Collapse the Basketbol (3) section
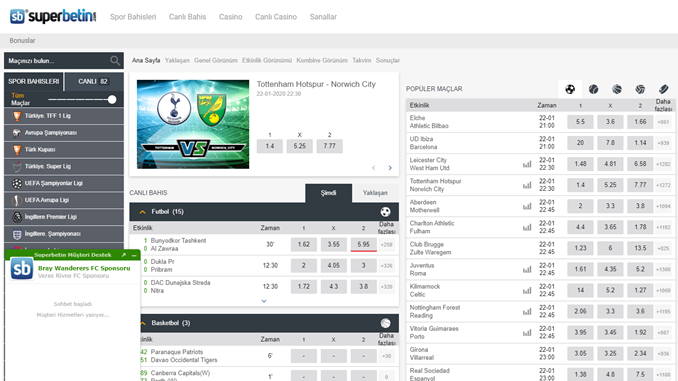Viewport: 678px width, 381px height. click(x=142, y=323)
